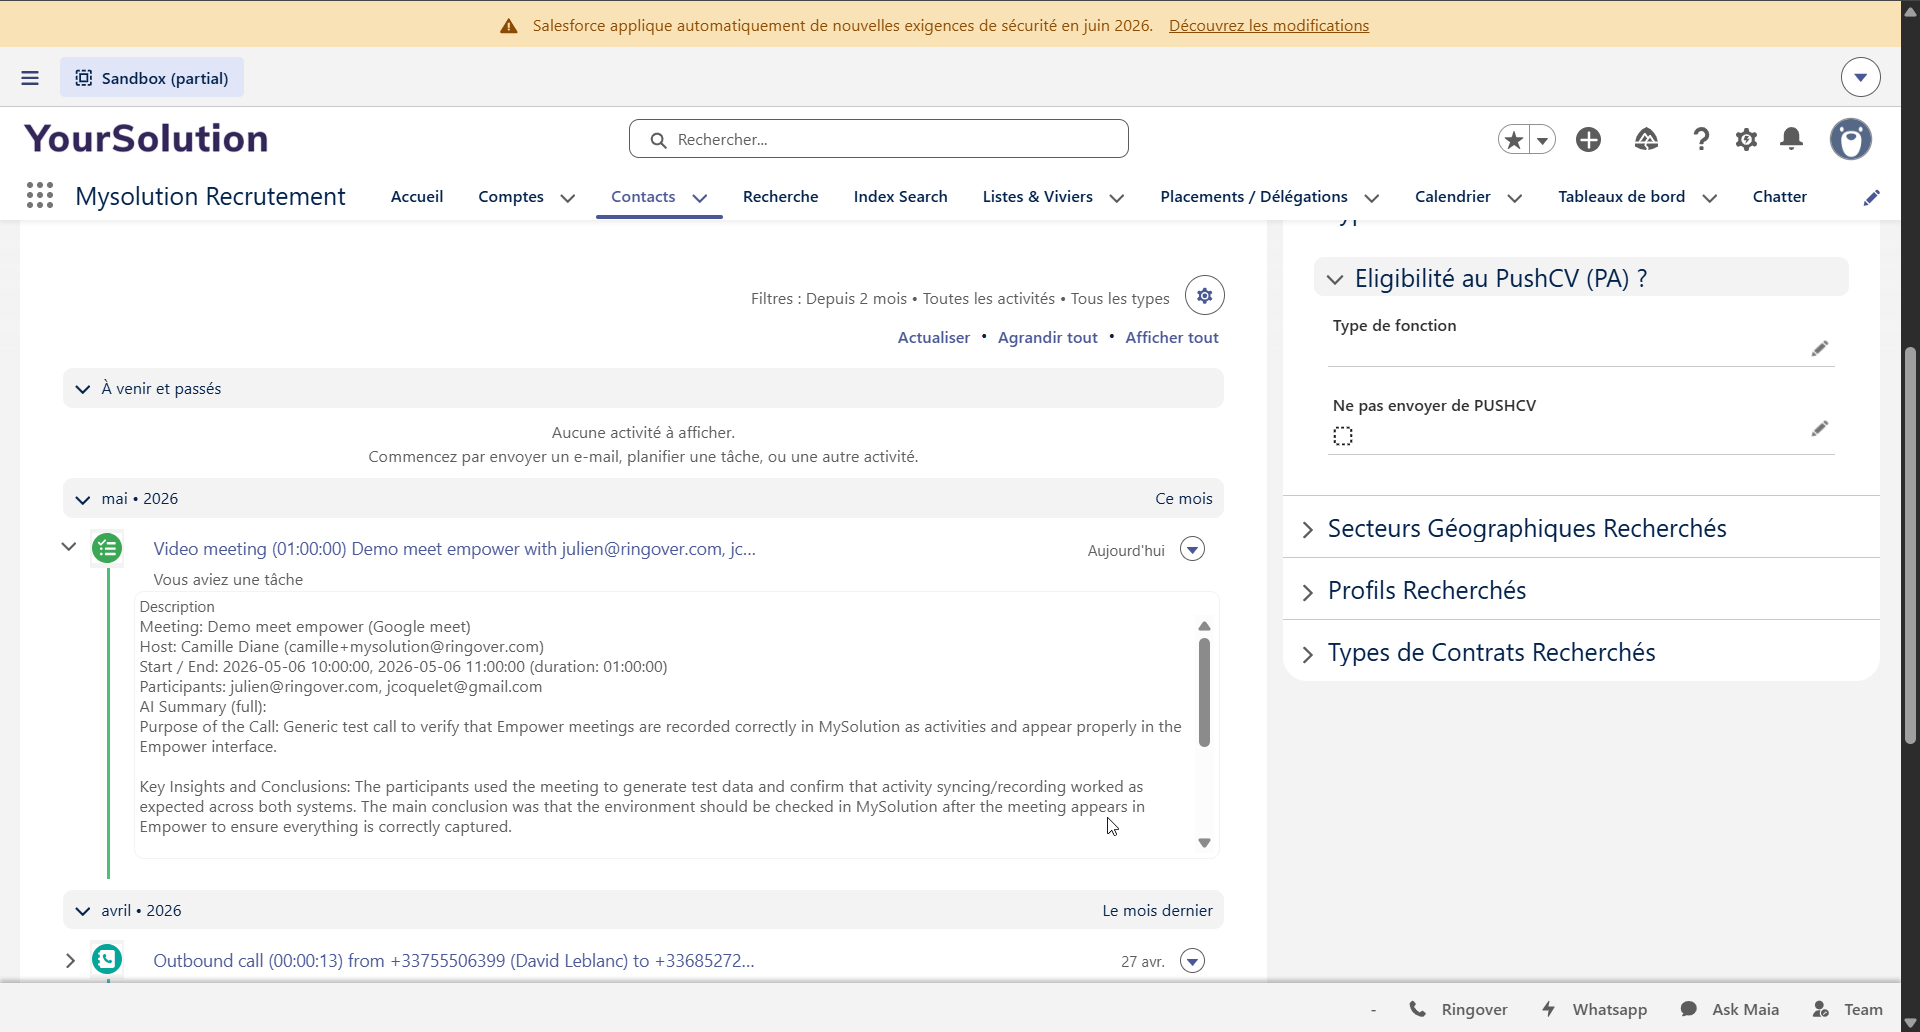Open the Notifications bell
This screenshot has width=1920, height=1032.
pyautogui.click(x=1791, y=139)
